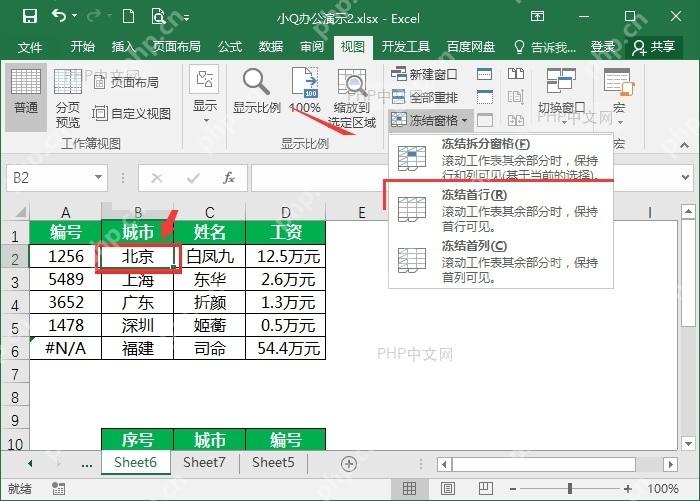The width and height of the screenshot is (700, 501).
Task: Open the Formulas (公式) tab
Action: coord(230,46)
